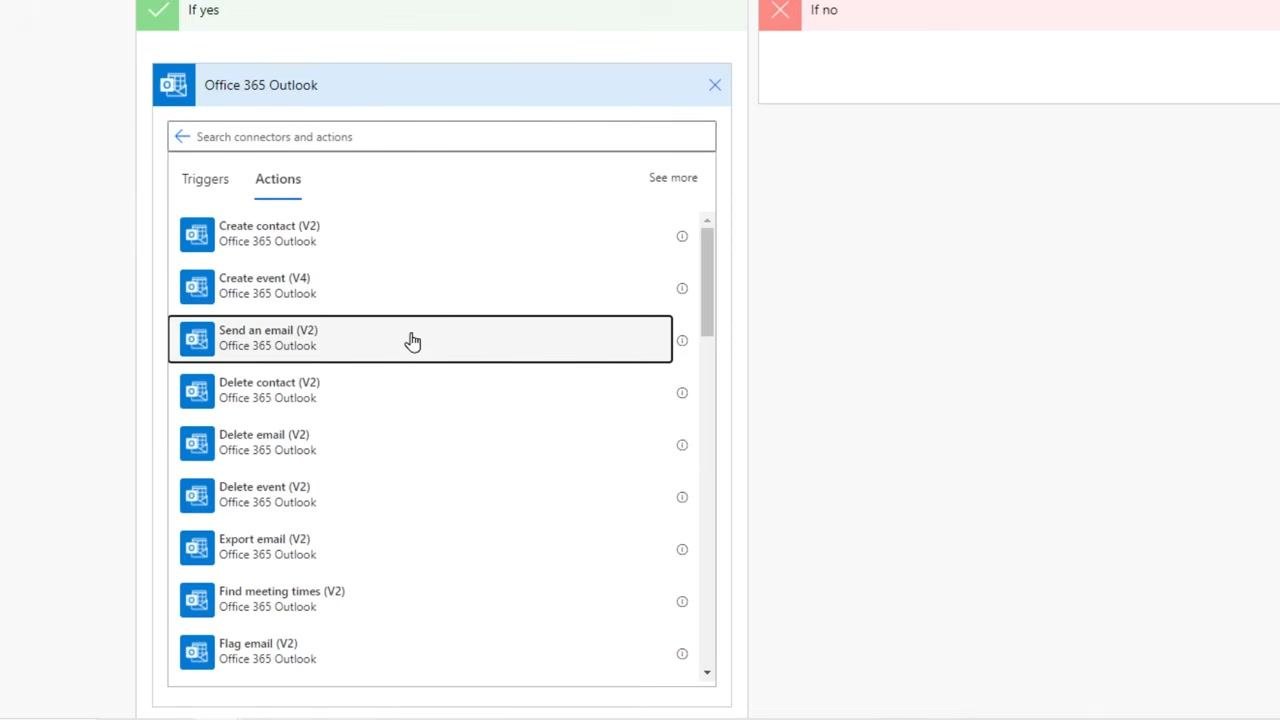Viewport: 1280px width, 720px height.
Task: Open the See more link
Action: 673,178
